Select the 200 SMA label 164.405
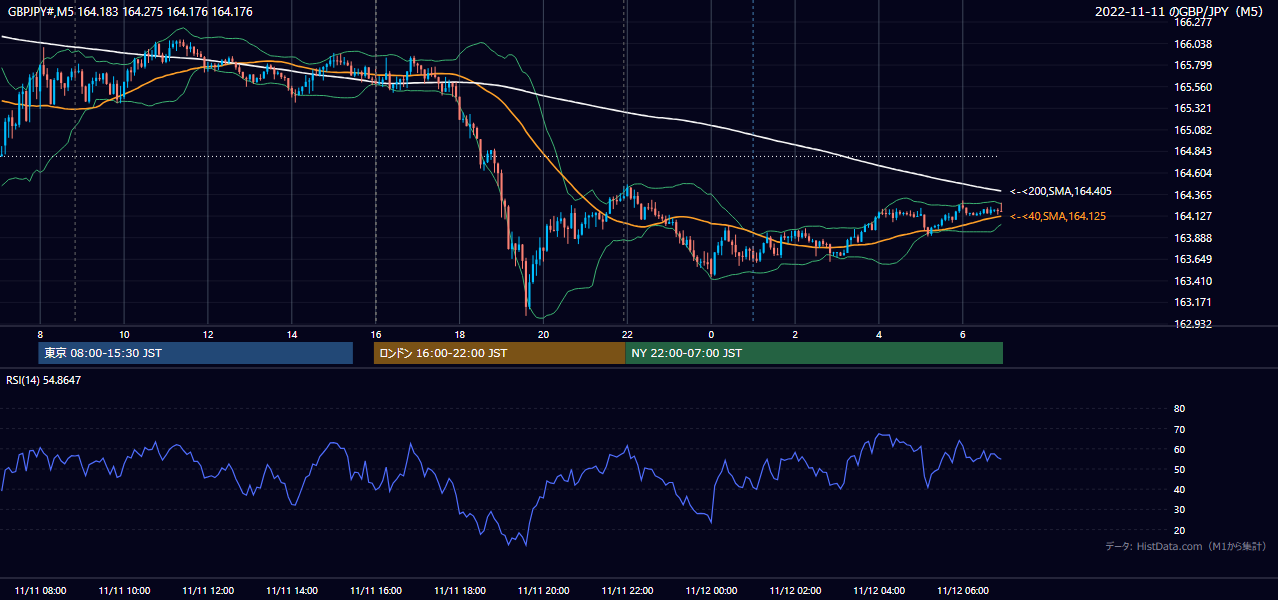1278x600 pixels. point(1061,191)
